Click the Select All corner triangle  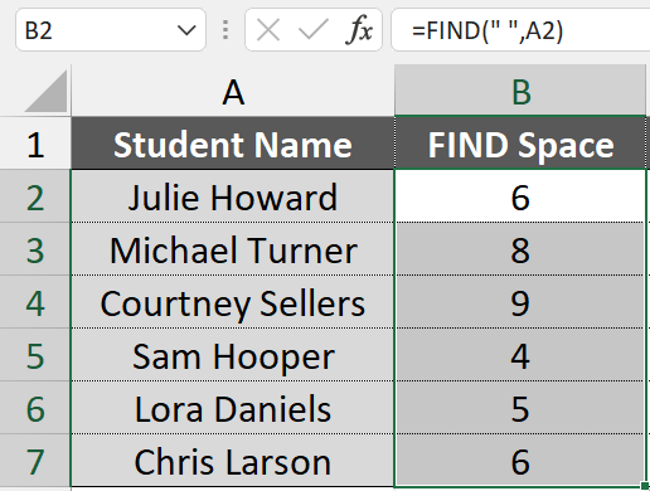coord(45,94)
